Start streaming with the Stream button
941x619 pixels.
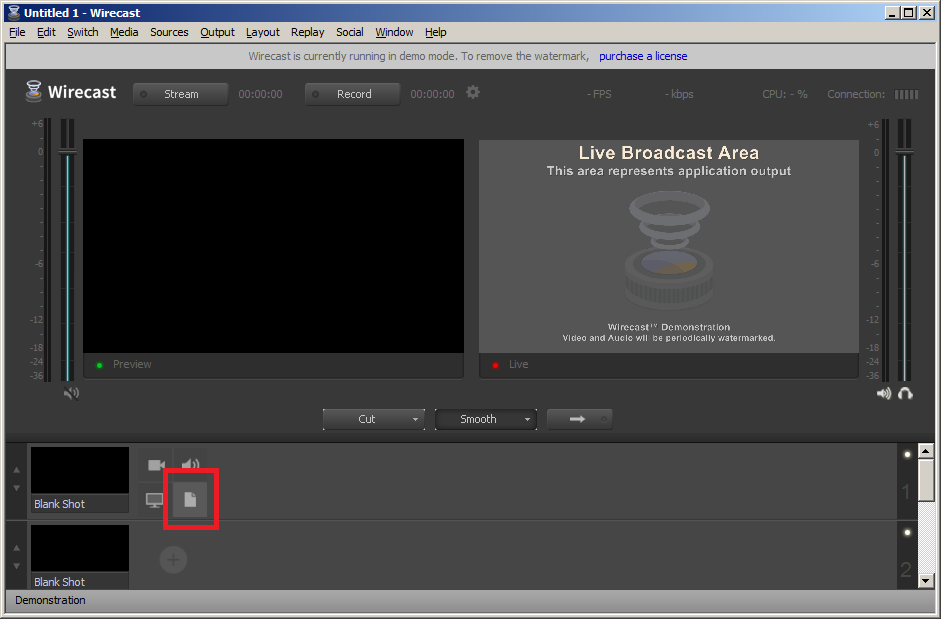coord(181,94)
